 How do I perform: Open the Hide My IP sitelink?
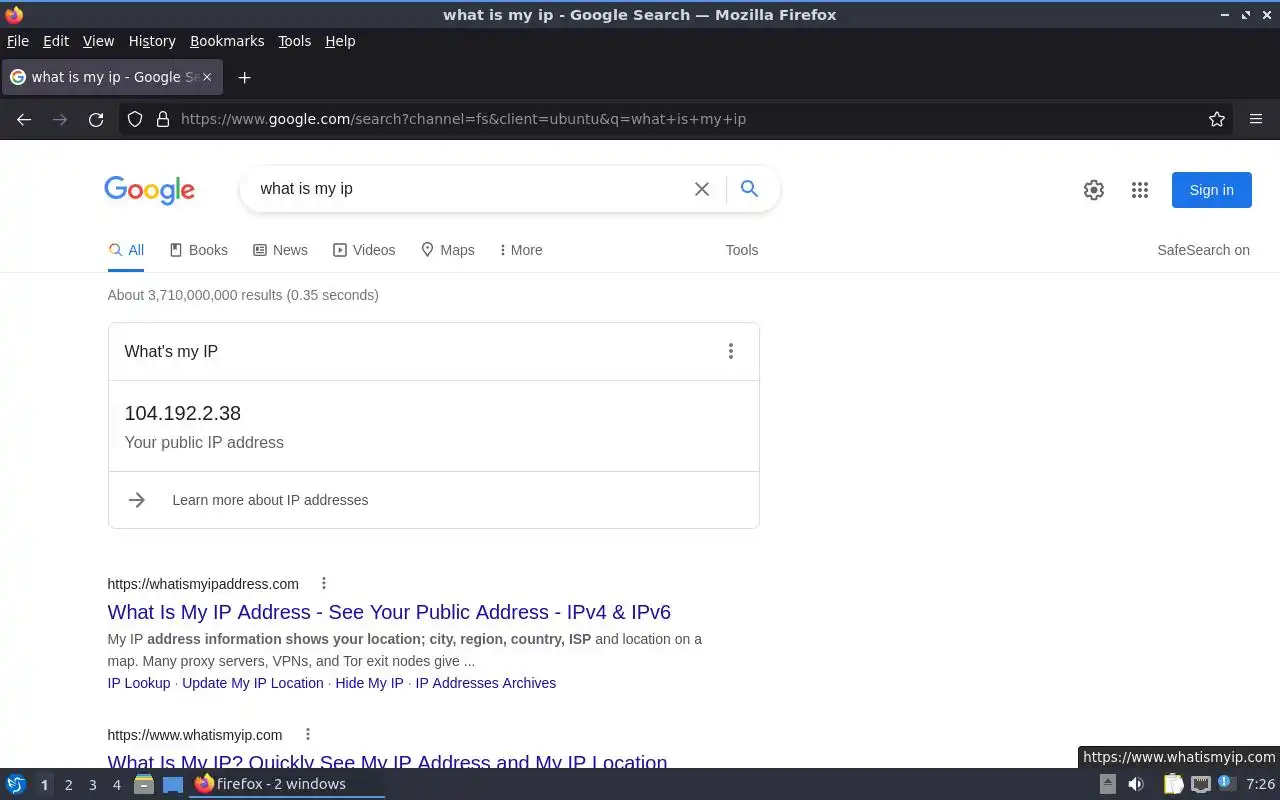point(369,683)
